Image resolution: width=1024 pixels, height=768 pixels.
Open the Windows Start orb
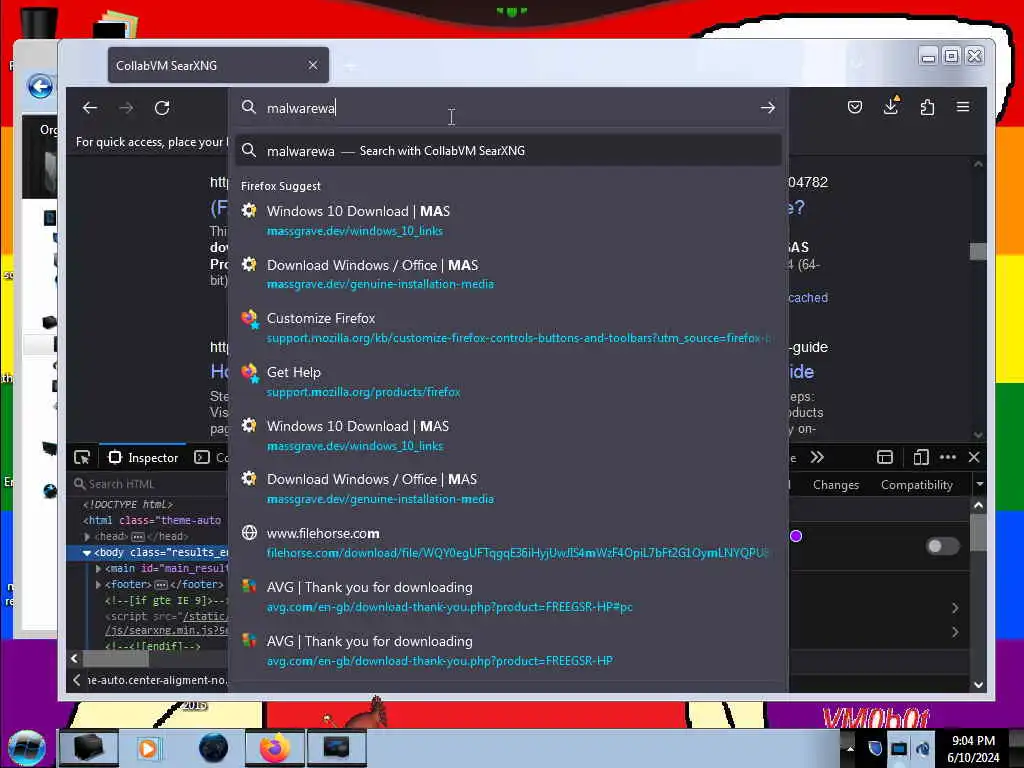coord(26,748)
